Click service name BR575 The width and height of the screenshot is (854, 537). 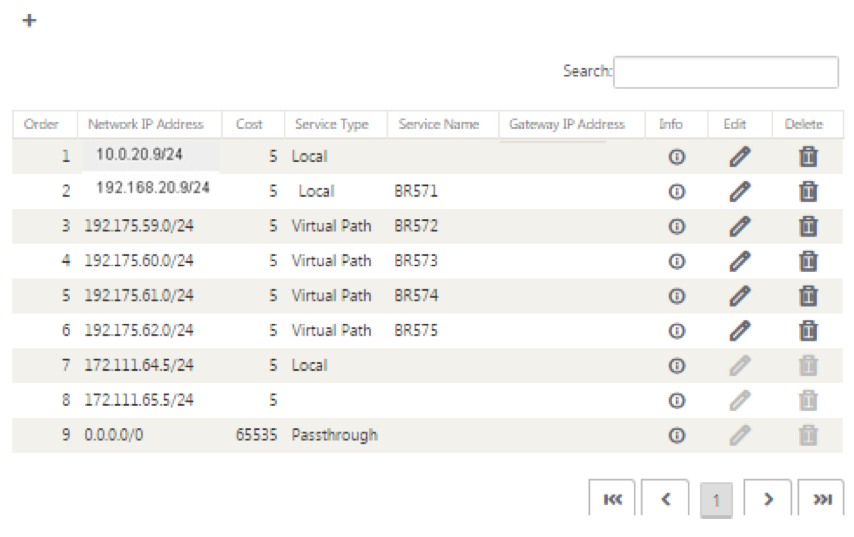click(416, 331)
